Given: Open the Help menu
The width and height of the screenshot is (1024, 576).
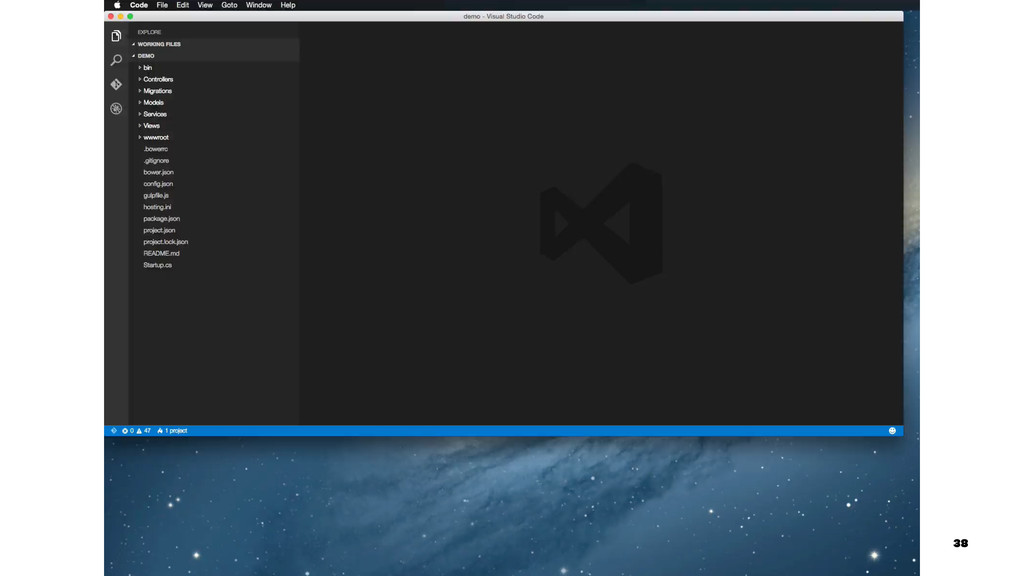Looking at the screenshot, I should pyautogui.click(x=288, y=5).
